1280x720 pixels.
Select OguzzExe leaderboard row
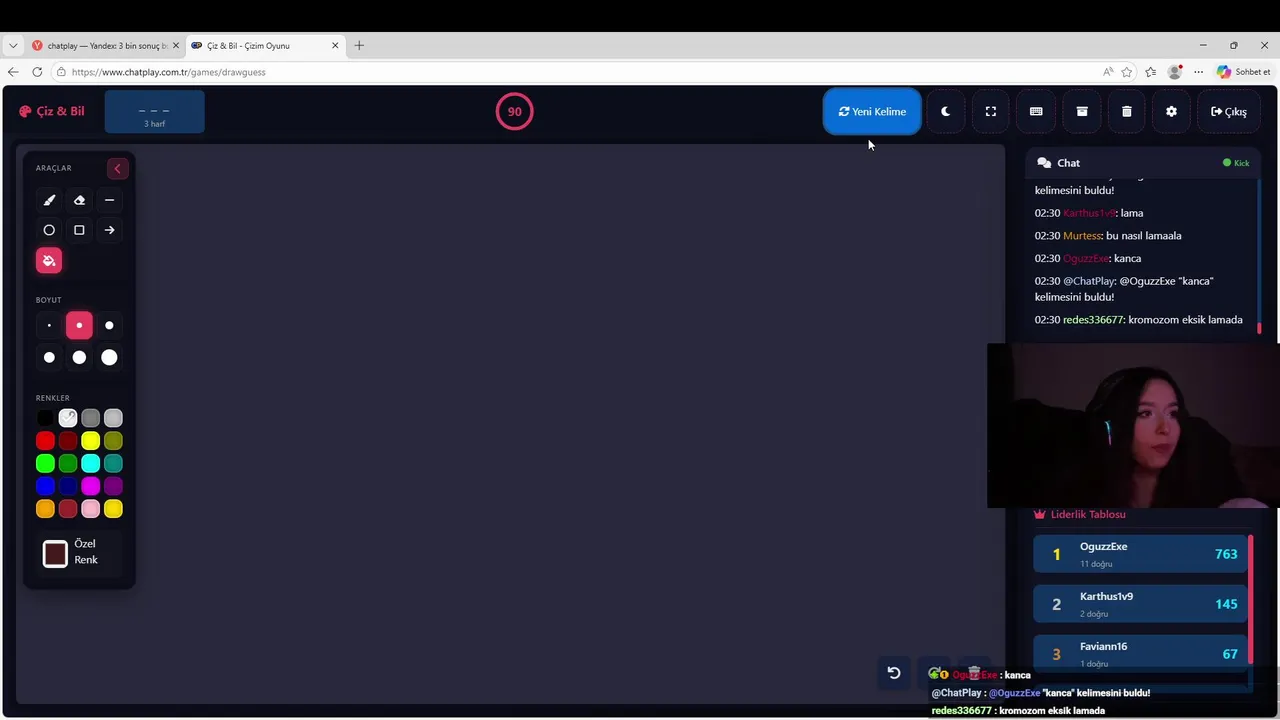(x=1140, y=554)
